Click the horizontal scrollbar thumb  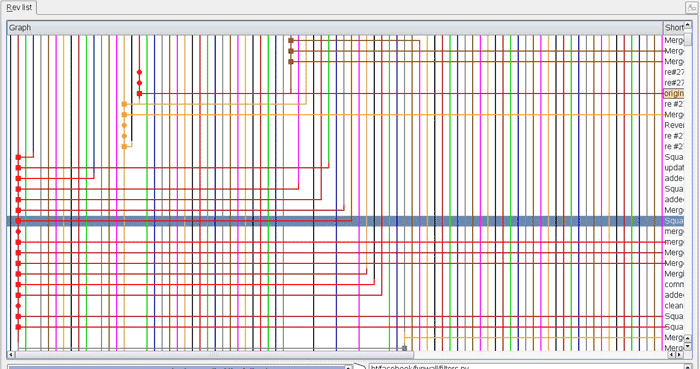coord(214,355)
